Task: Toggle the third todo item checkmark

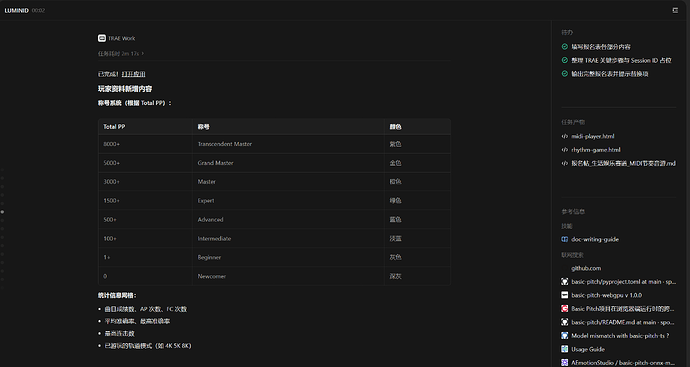Action: coord(565,74)
